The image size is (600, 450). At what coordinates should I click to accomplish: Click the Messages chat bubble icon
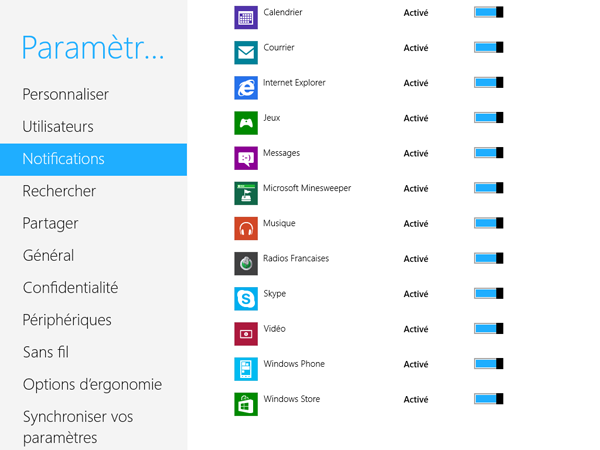(246, 158)
